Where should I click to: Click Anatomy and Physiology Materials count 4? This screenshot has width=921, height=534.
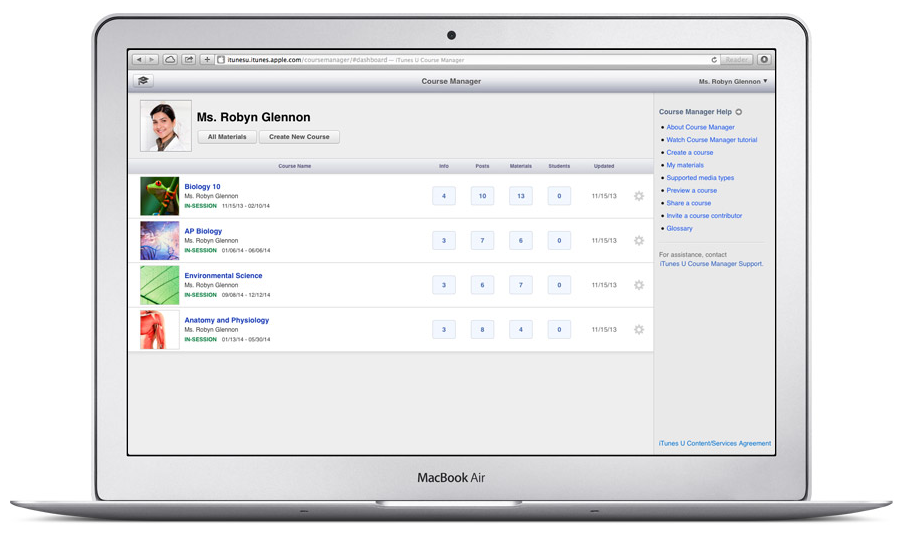coord(521,330)
